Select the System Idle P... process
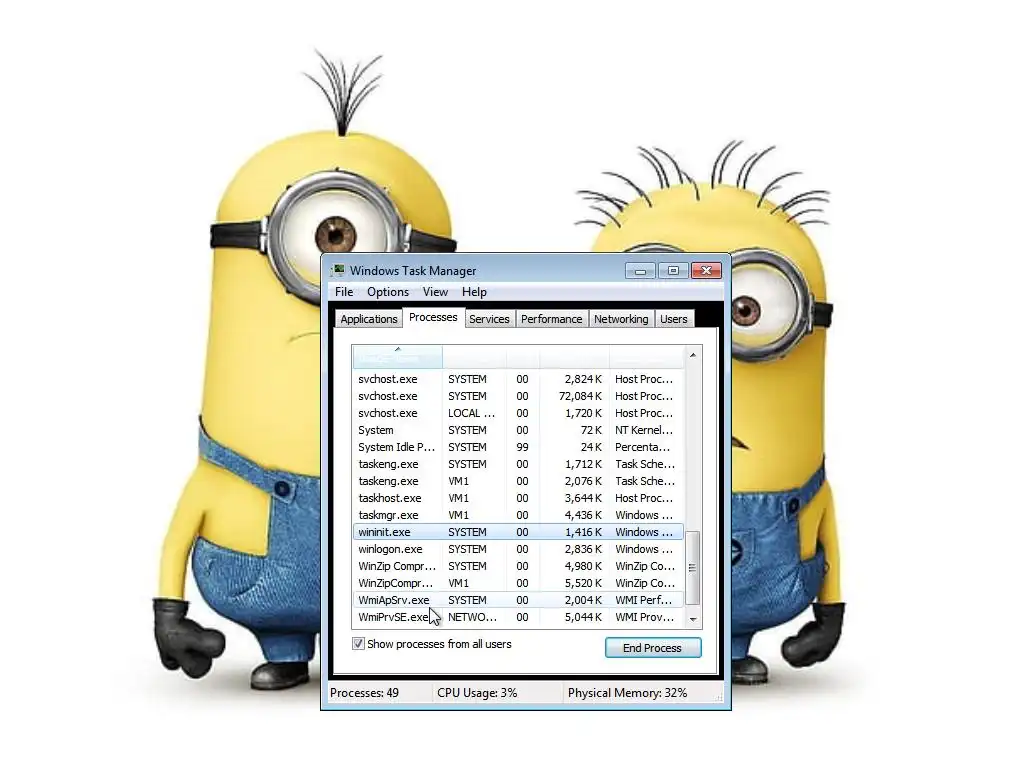 518,447
